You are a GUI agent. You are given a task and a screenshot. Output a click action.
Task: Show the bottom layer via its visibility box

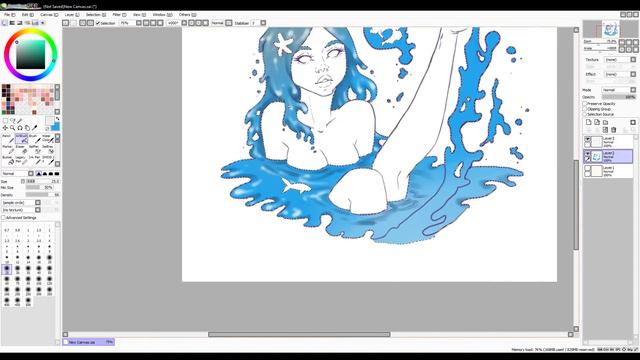[587, 168]
